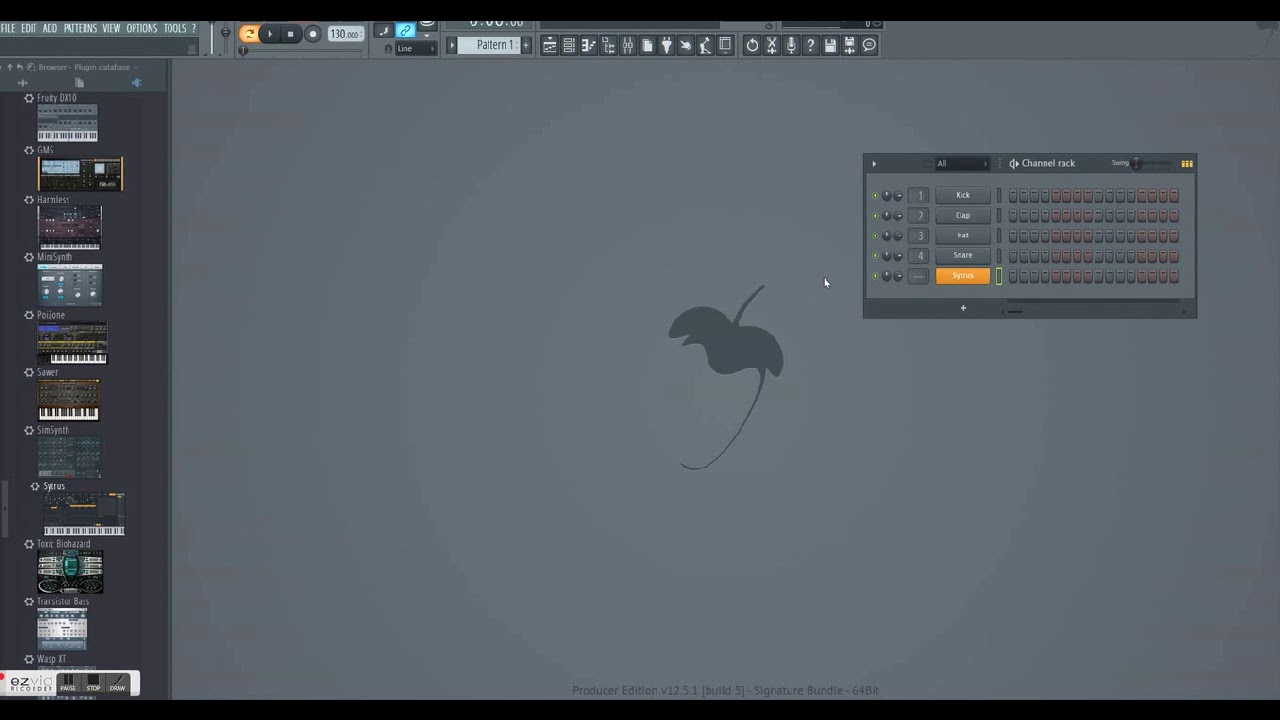Click the Record button
Screen dimensions: 1280x720
(x=313, y=33)
